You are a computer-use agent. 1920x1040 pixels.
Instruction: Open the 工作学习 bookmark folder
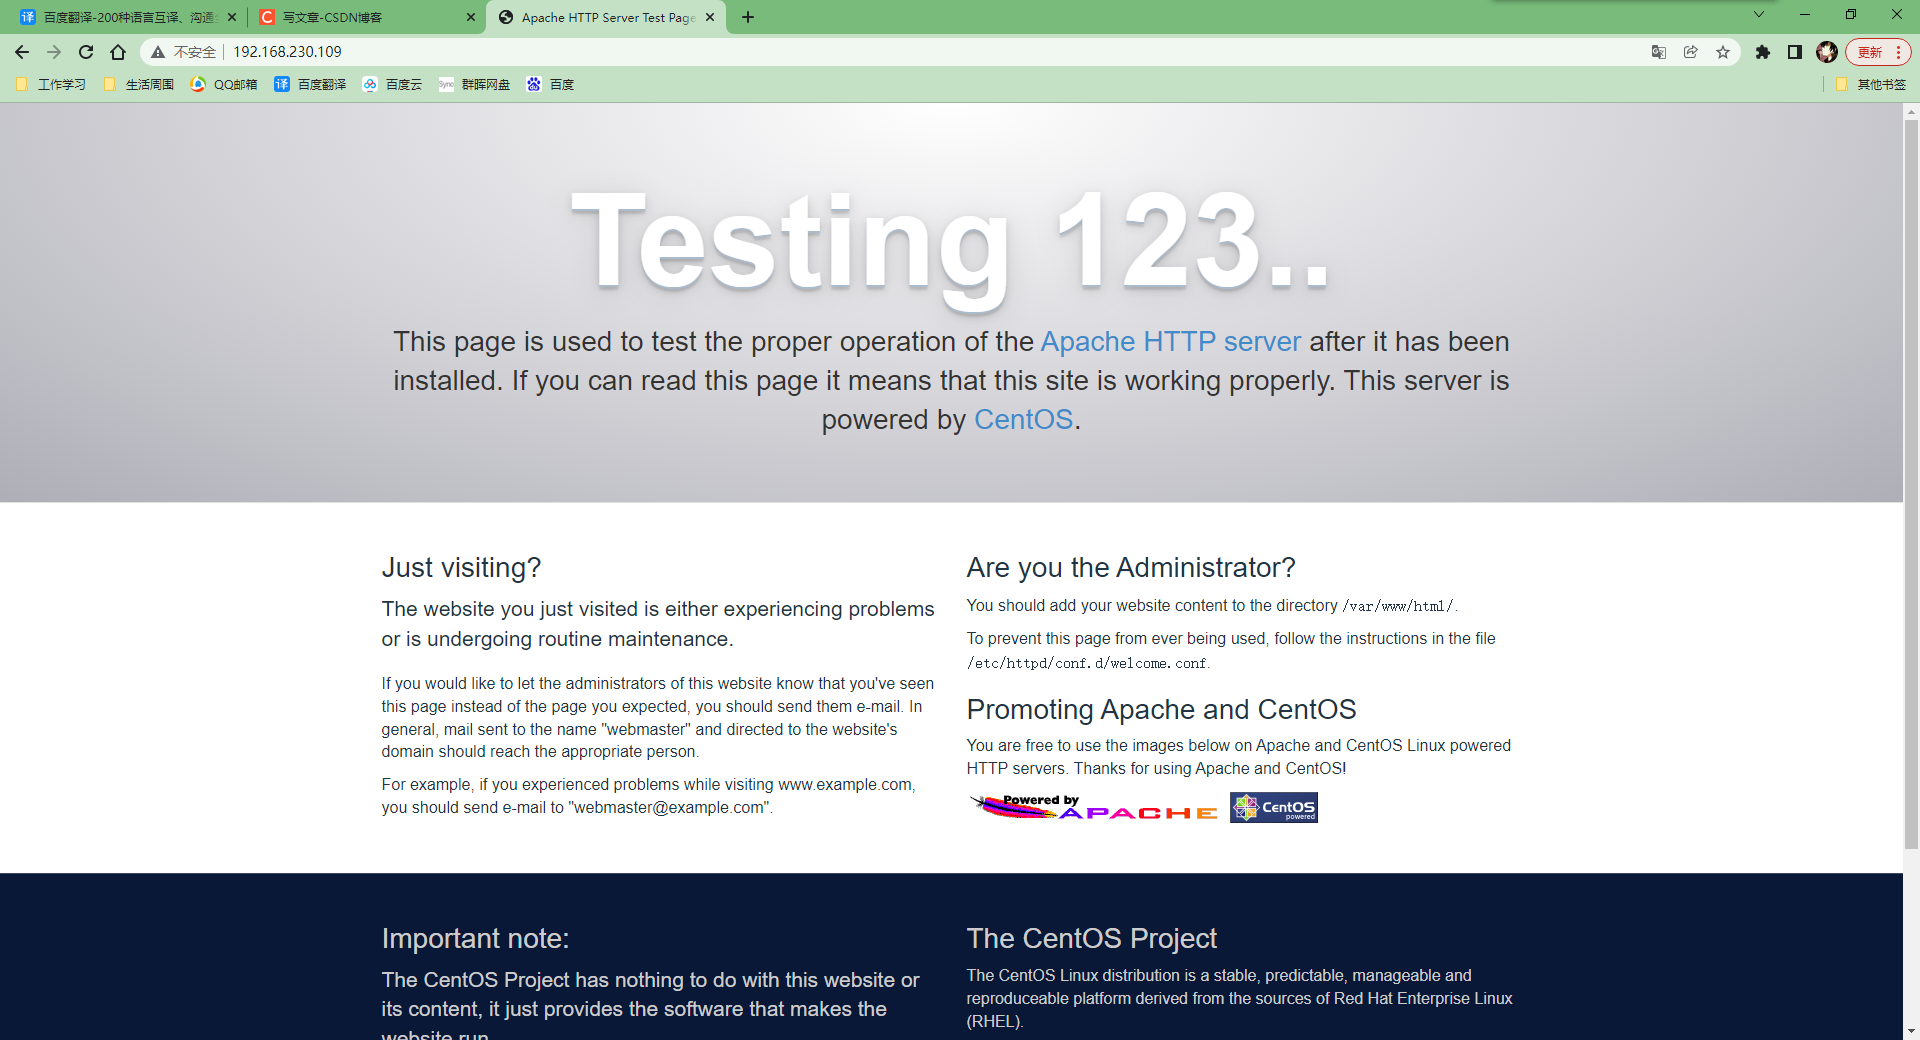(x=51, y=85)
